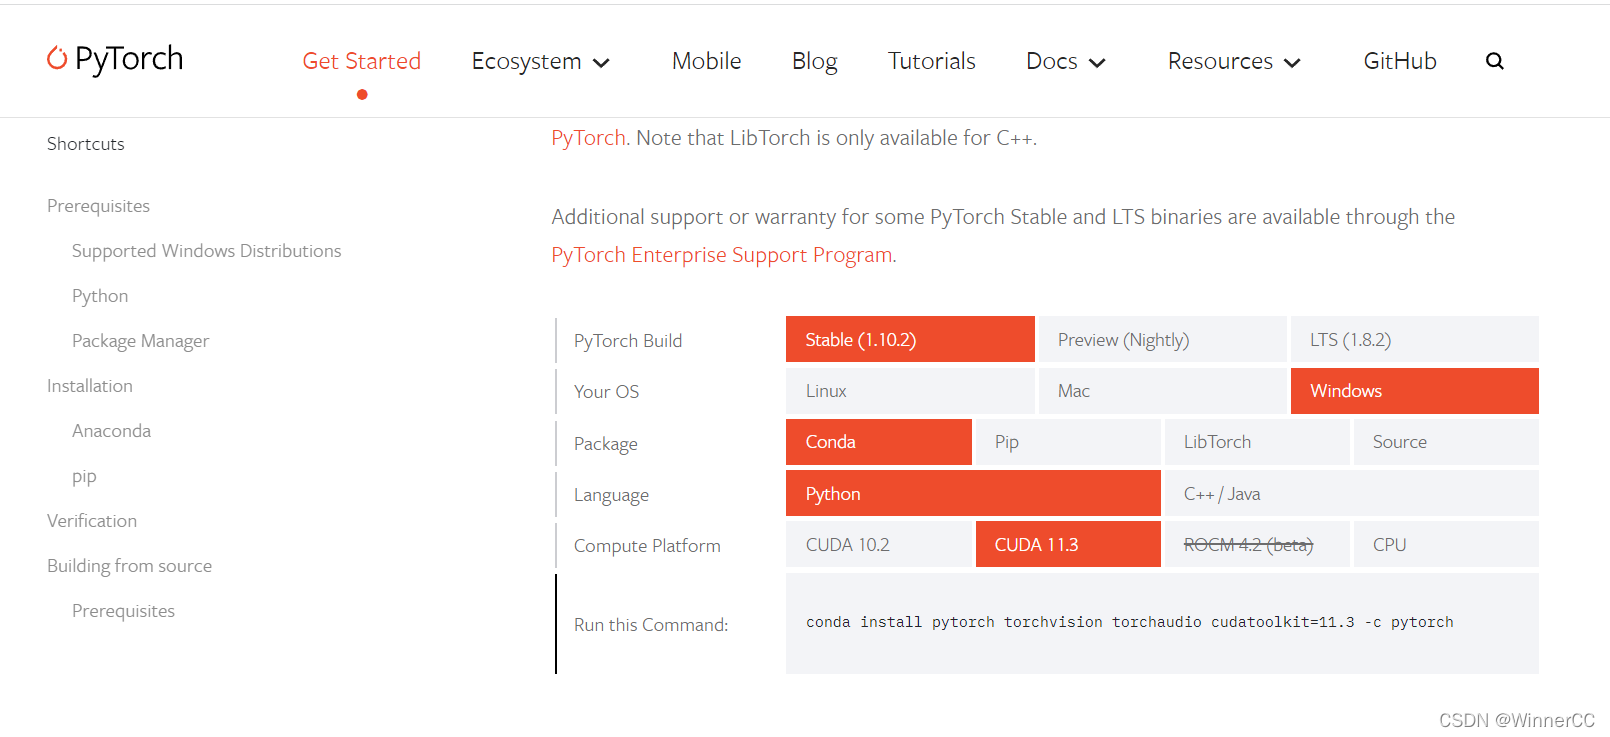
Task: Jump to Verification shortcut
Action: pos(92,521)
